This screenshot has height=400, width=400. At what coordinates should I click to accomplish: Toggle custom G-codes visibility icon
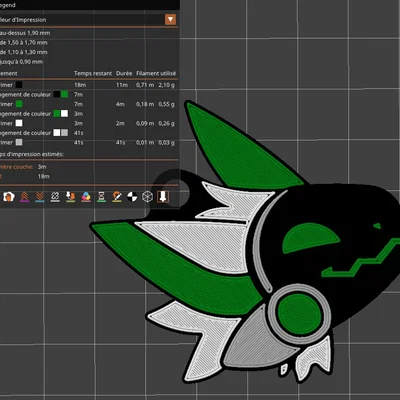117,197
